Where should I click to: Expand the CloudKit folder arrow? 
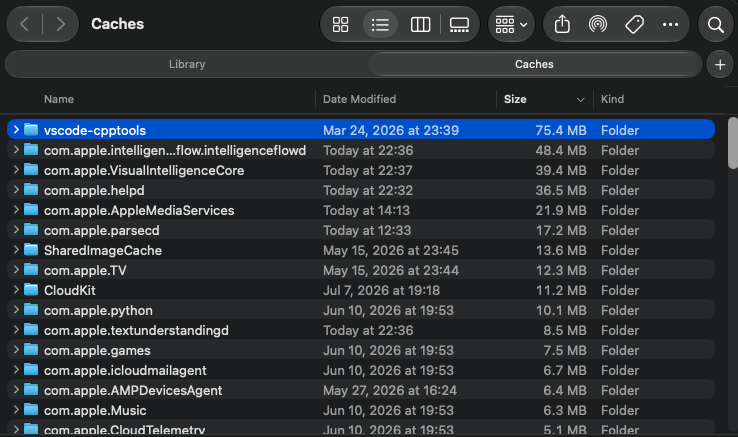16,290
